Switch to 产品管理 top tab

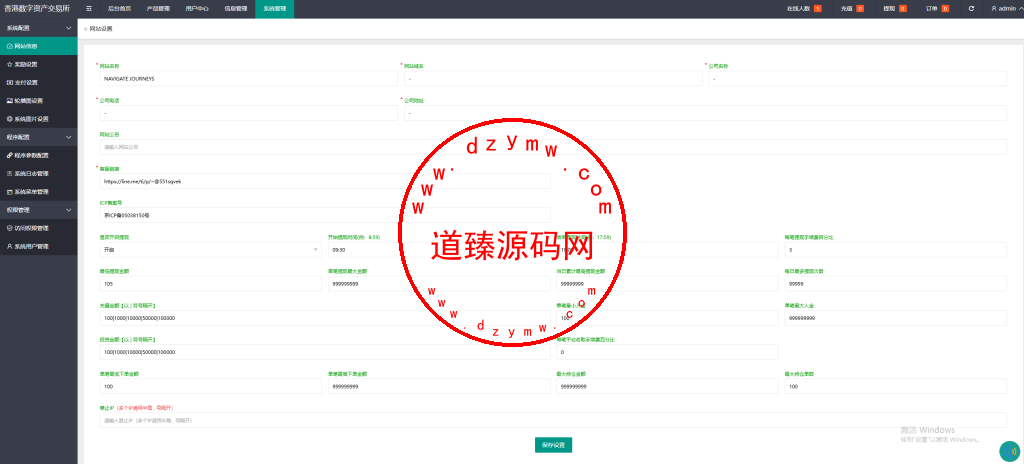158,8
